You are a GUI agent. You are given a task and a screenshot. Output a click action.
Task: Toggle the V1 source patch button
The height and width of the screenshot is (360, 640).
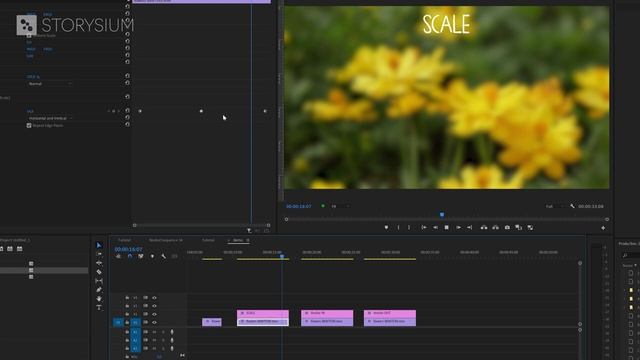(118, 322)
